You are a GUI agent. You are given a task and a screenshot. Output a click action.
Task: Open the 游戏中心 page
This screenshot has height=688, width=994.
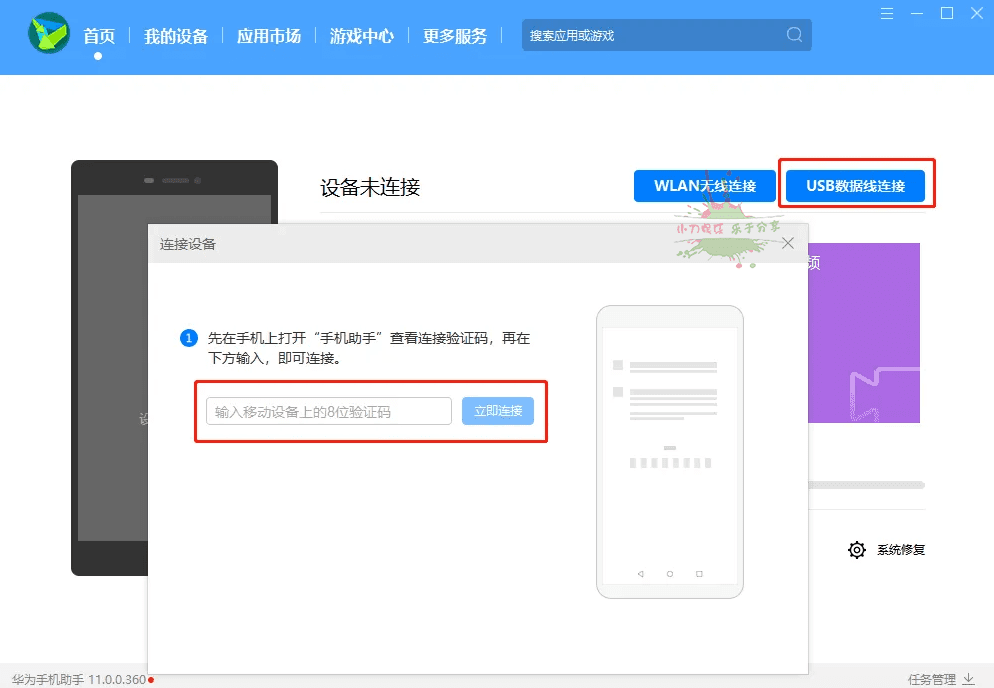(361, 34)
